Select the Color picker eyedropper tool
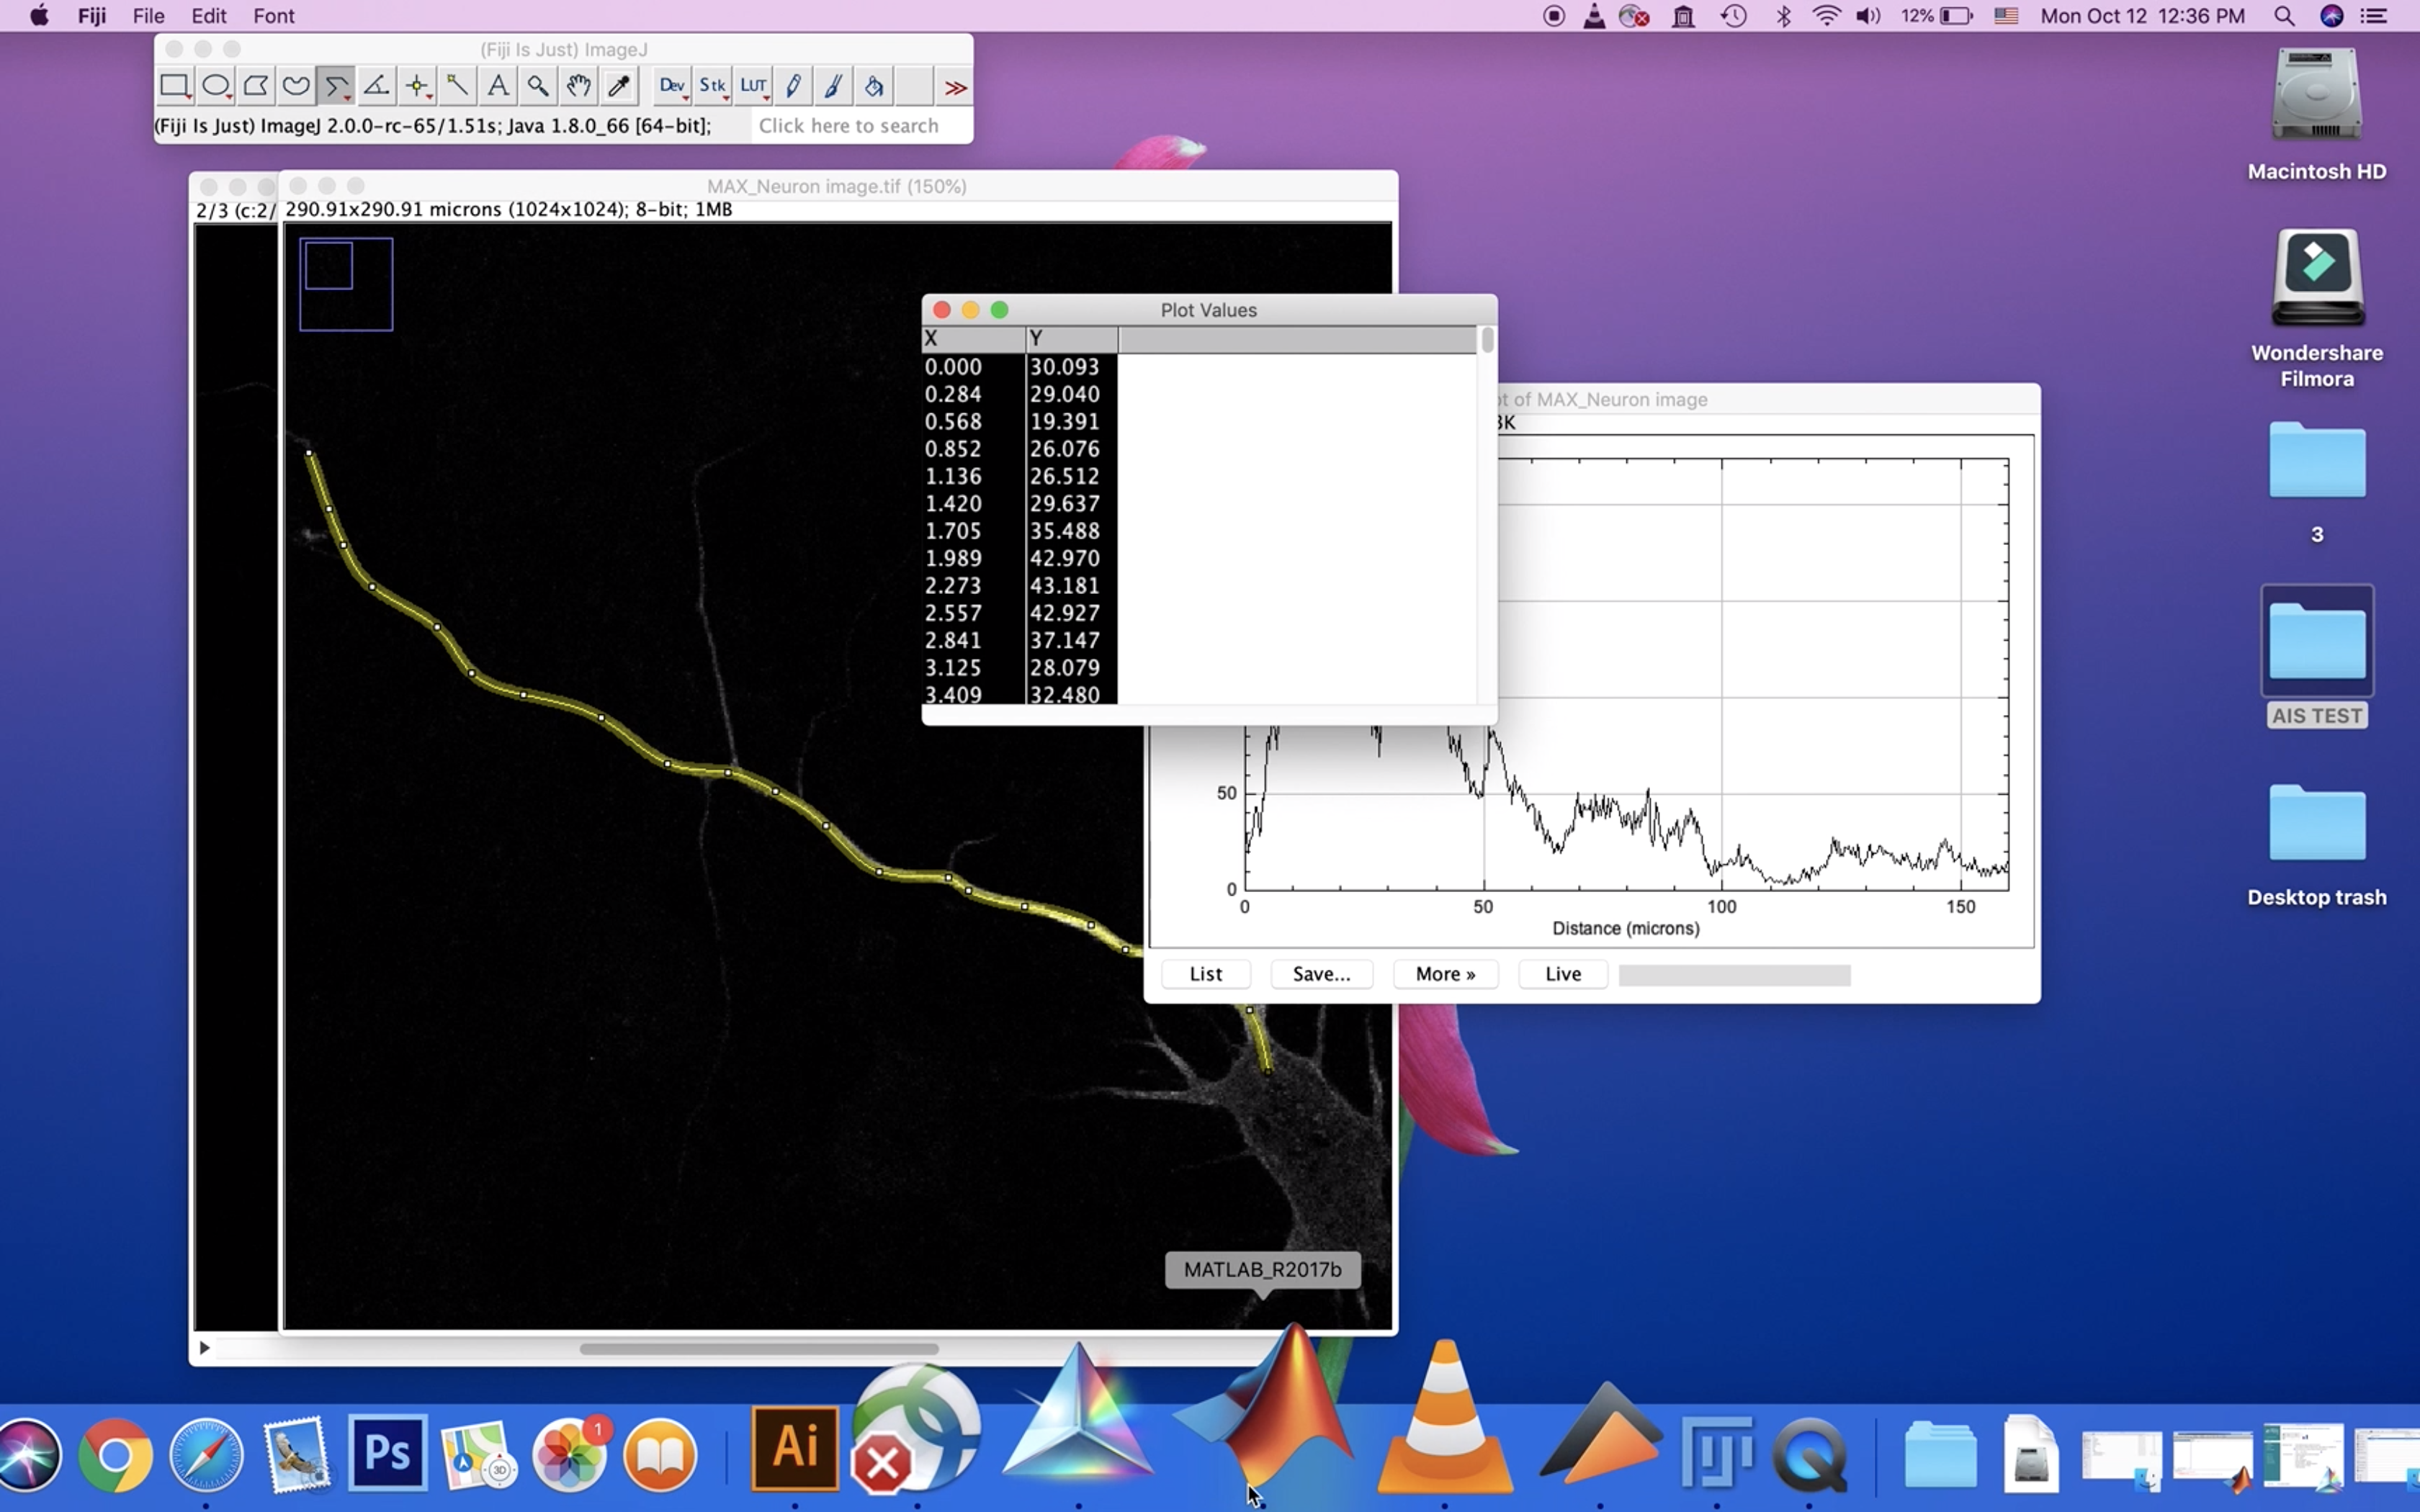The height and width of the screenshot is (1512, 2420). coord(619,86)
